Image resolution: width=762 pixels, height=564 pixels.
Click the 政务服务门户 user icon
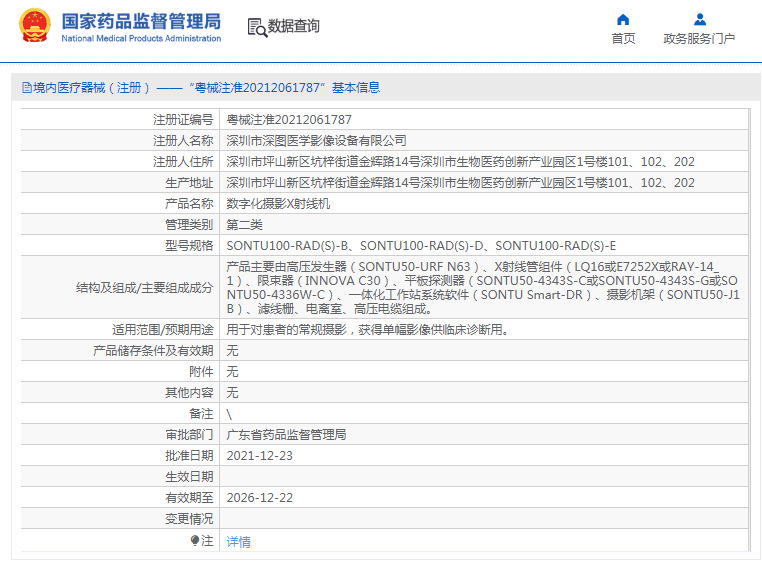(x=700, y=19)
